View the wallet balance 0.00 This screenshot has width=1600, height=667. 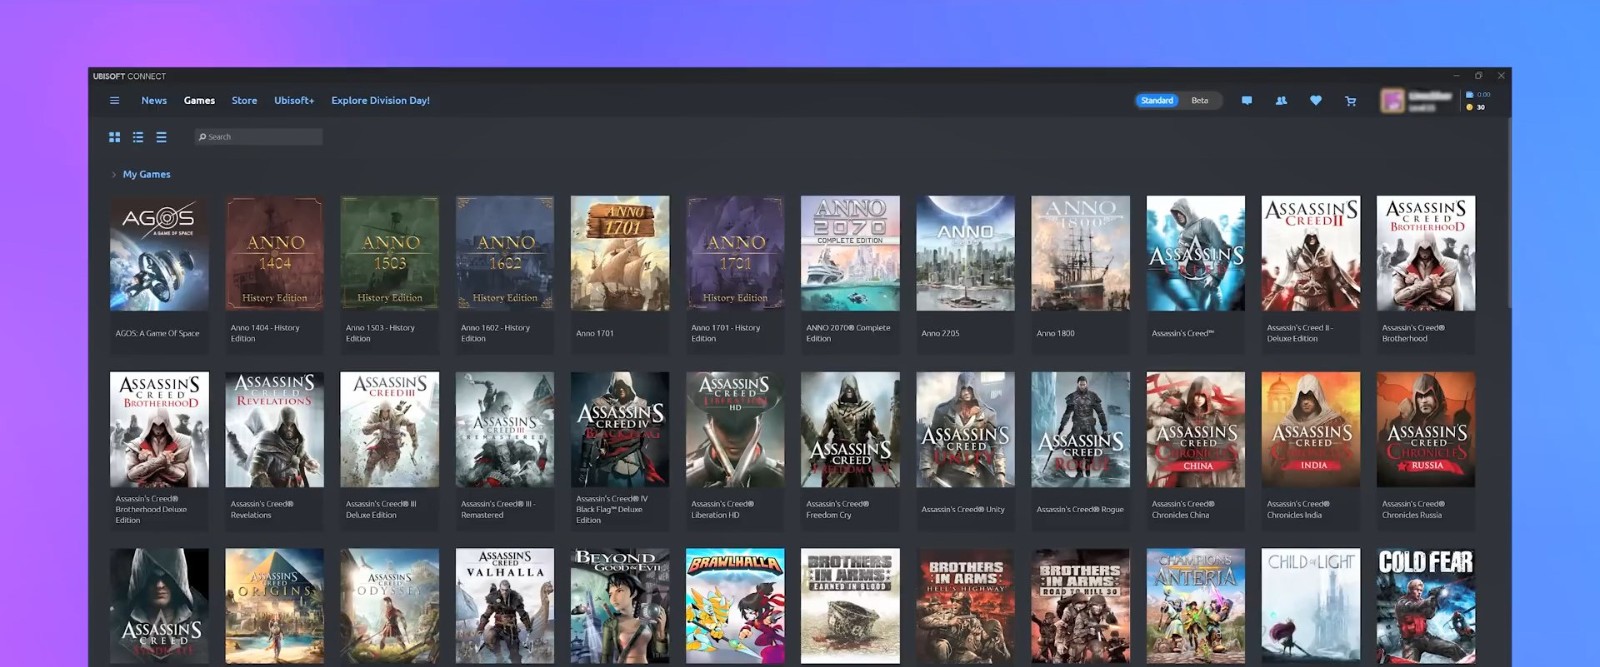click(1478, 94)
